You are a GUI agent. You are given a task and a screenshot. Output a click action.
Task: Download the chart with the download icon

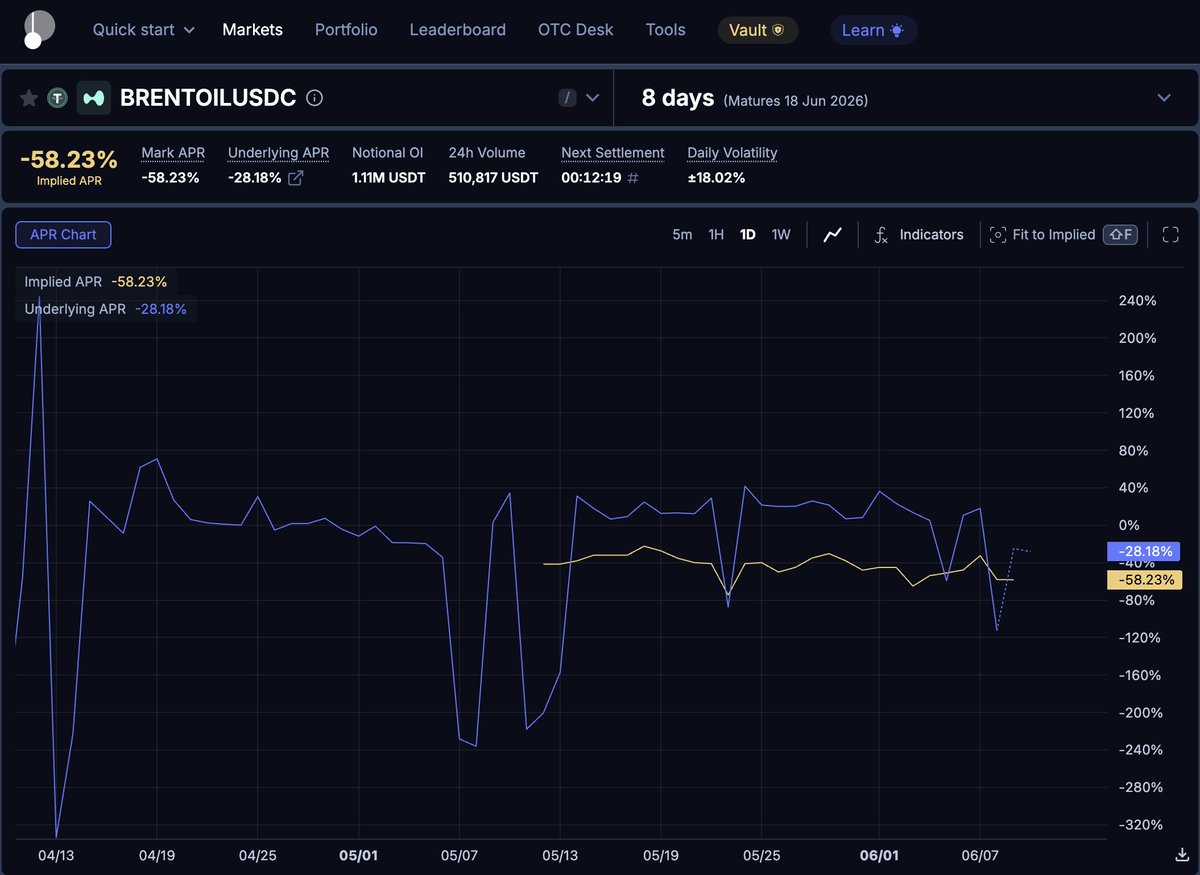1182,855
